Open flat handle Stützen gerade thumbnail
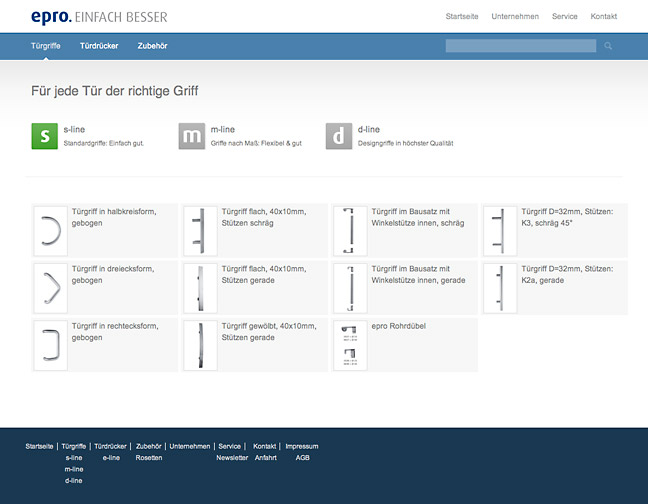This screenshot has height=504, width=648. point(200,288)
